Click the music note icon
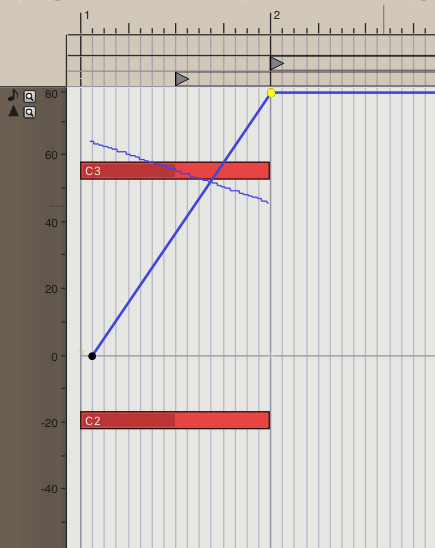Viewport: 435px width, 548px height. pos(13,95)
